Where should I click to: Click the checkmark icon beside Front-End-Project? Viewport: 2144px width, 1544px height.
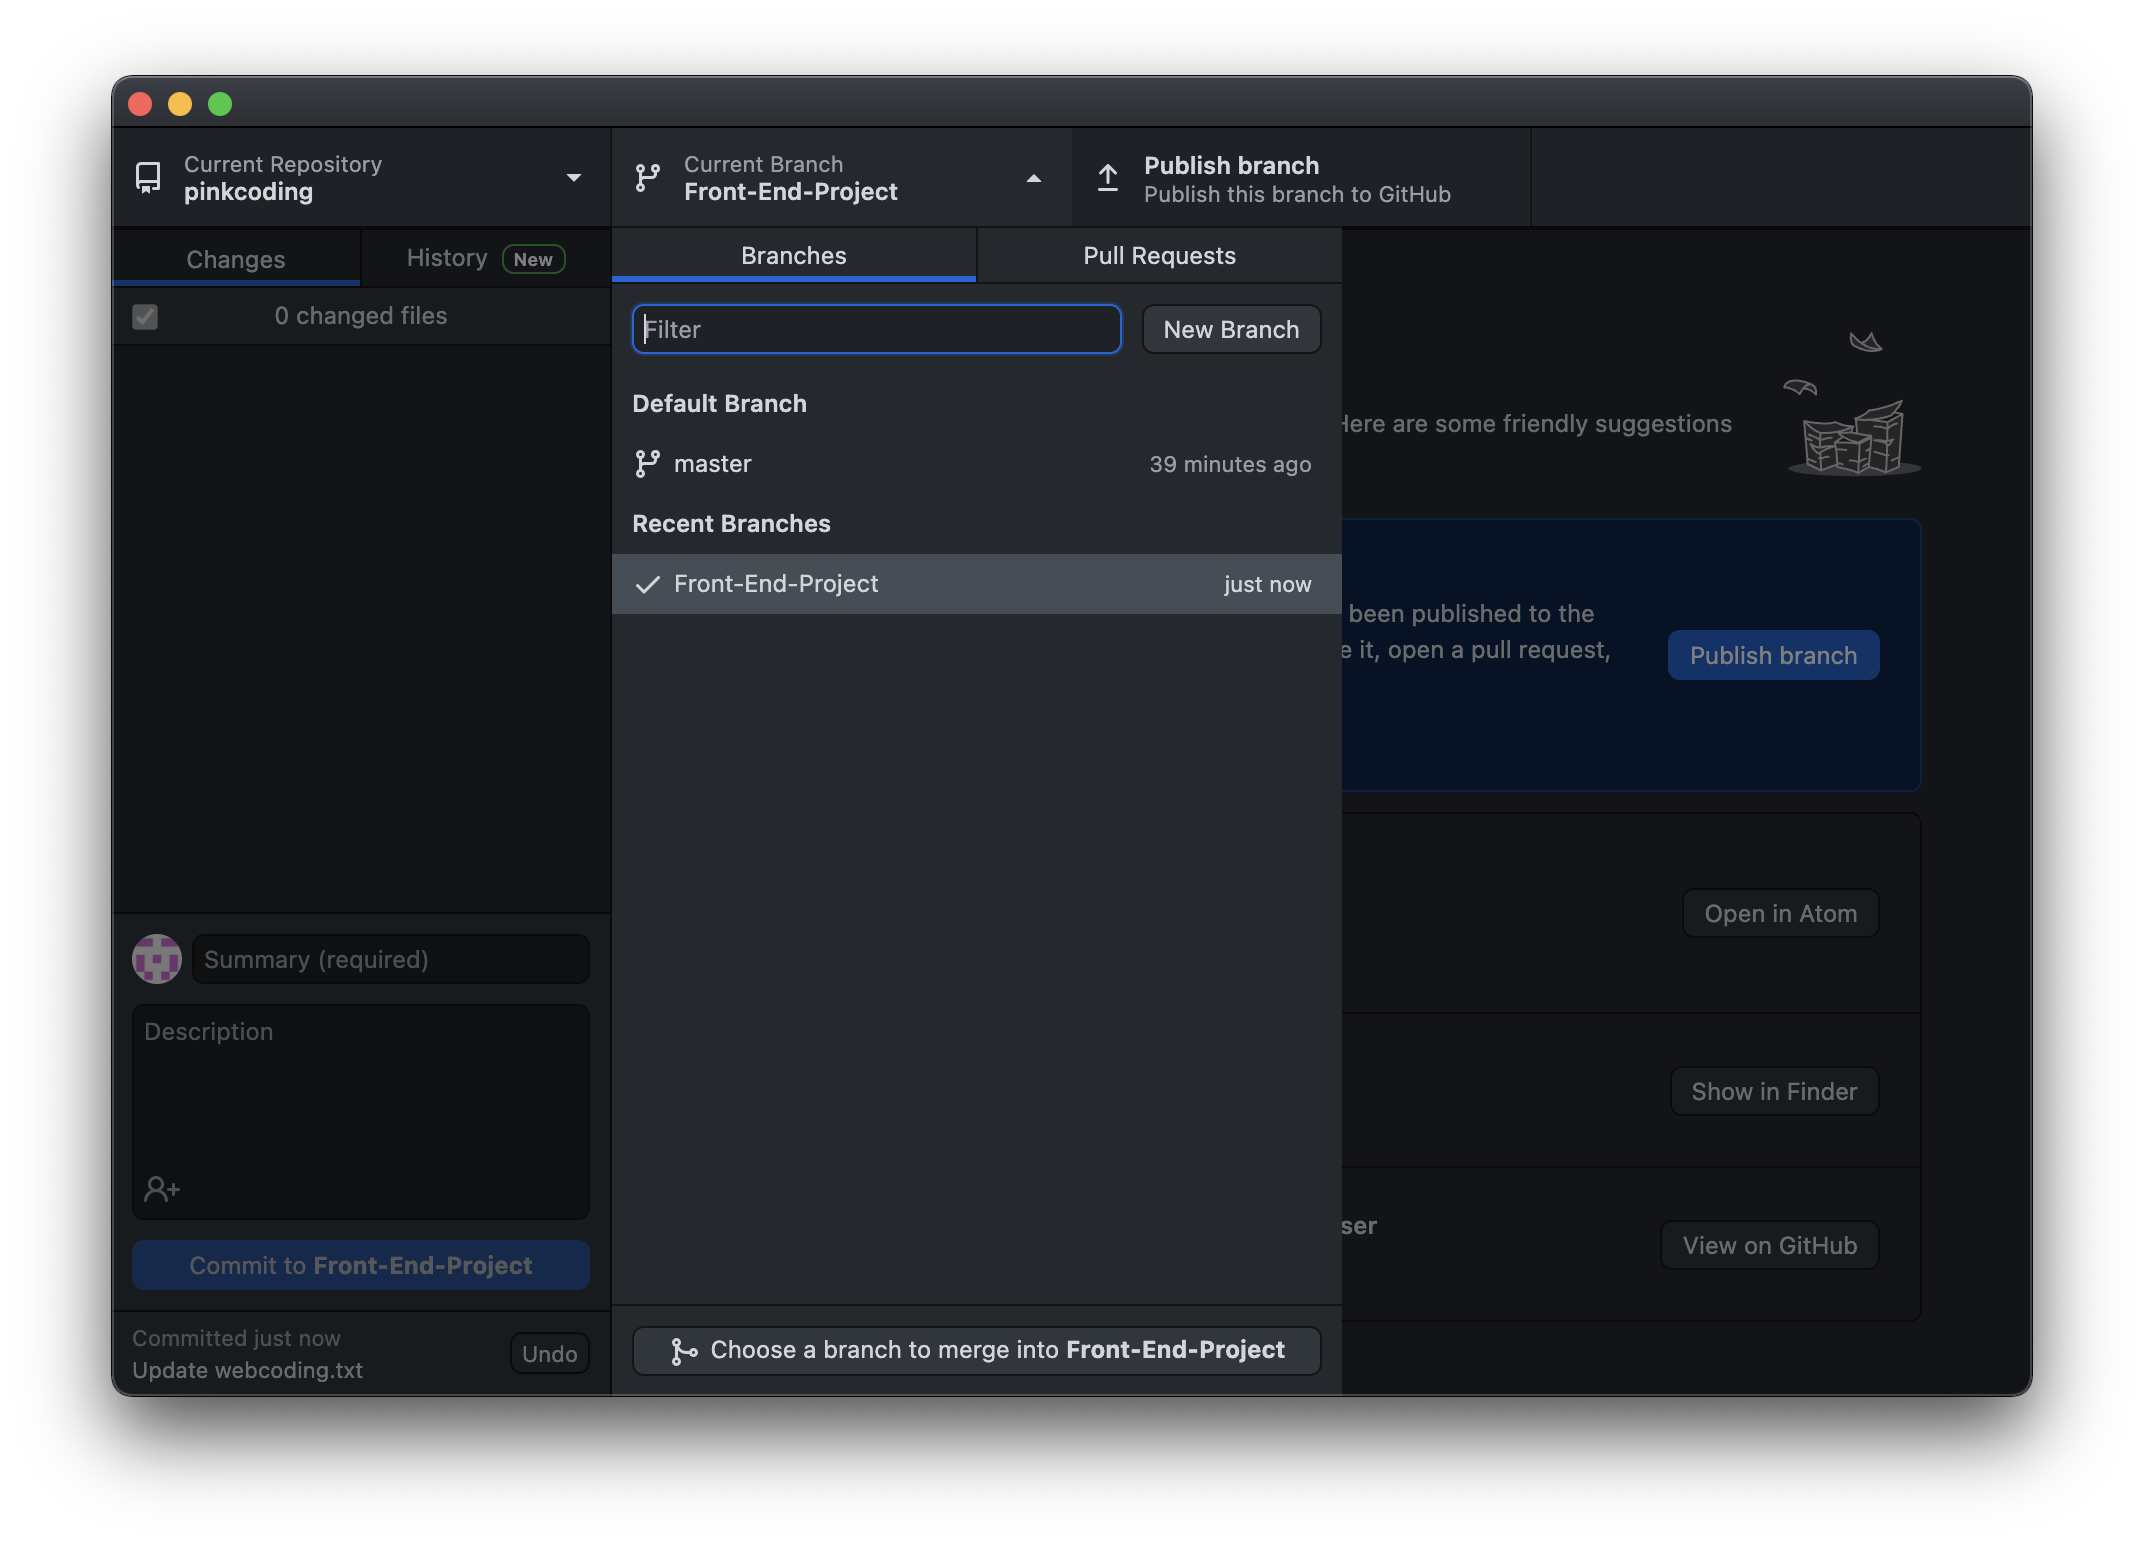point(648,584)
